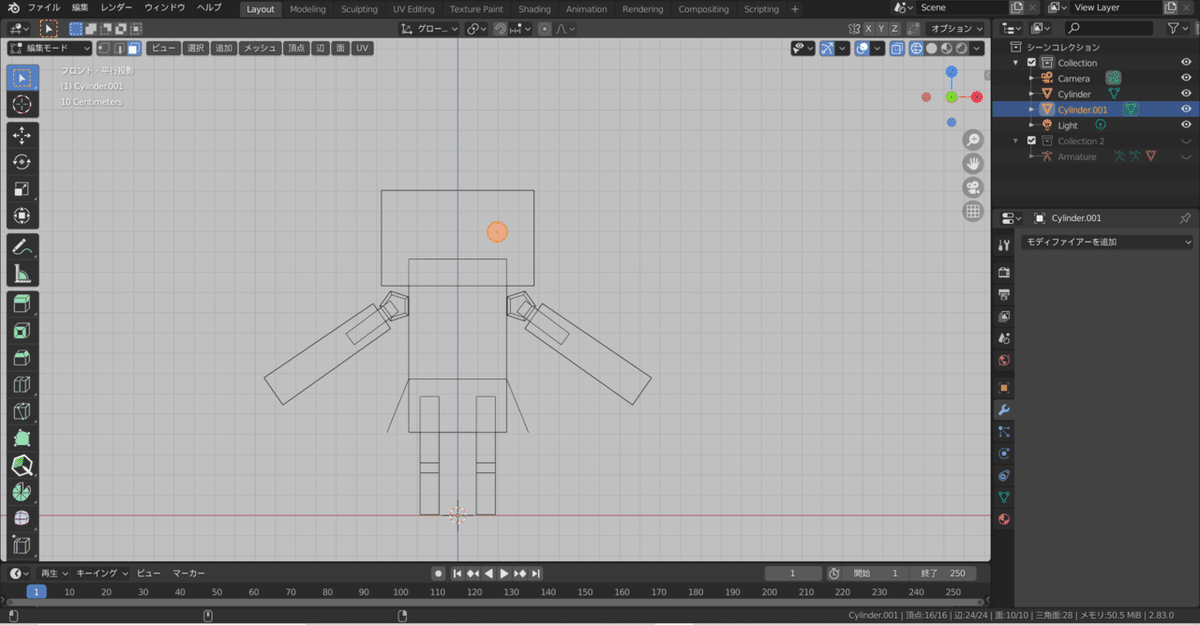
Task: Open the Render menu (レンダー)
Action: (117, 8)
